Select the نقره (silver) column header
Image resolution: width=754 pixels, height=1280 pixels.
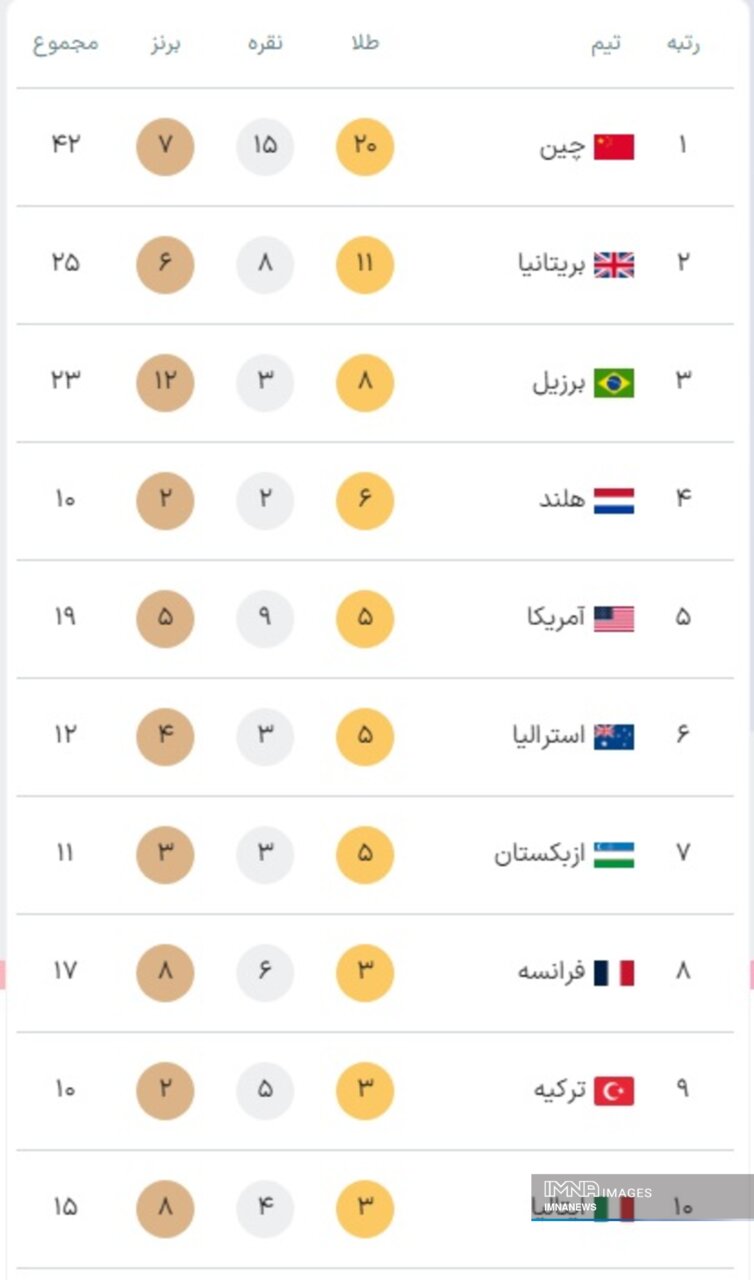pyautogui.click(x=265, y=43)
